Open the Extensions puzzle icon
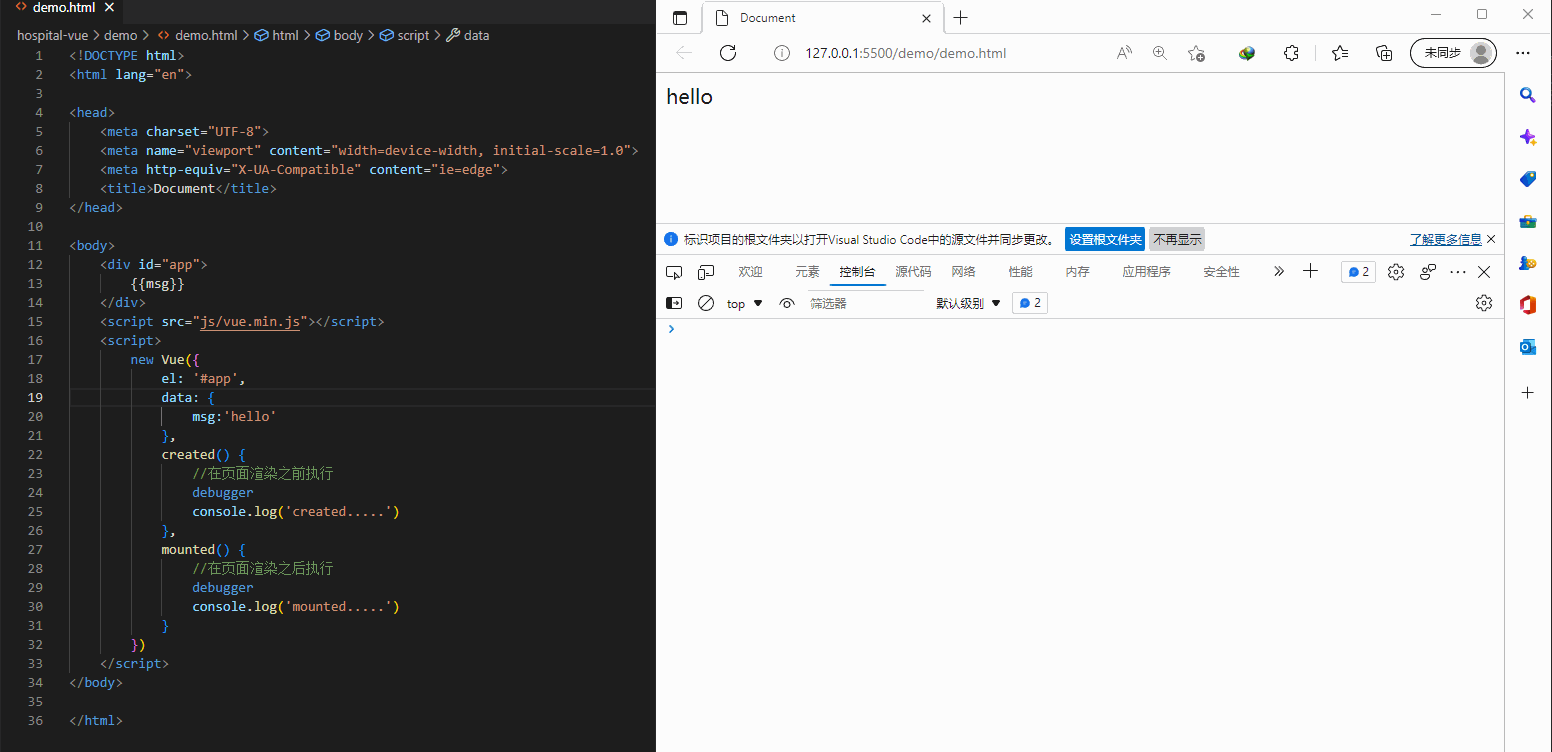Image resolution: width=1552 pixels, height=752 pixels. pyautogui.click(x=1291, y=53)
